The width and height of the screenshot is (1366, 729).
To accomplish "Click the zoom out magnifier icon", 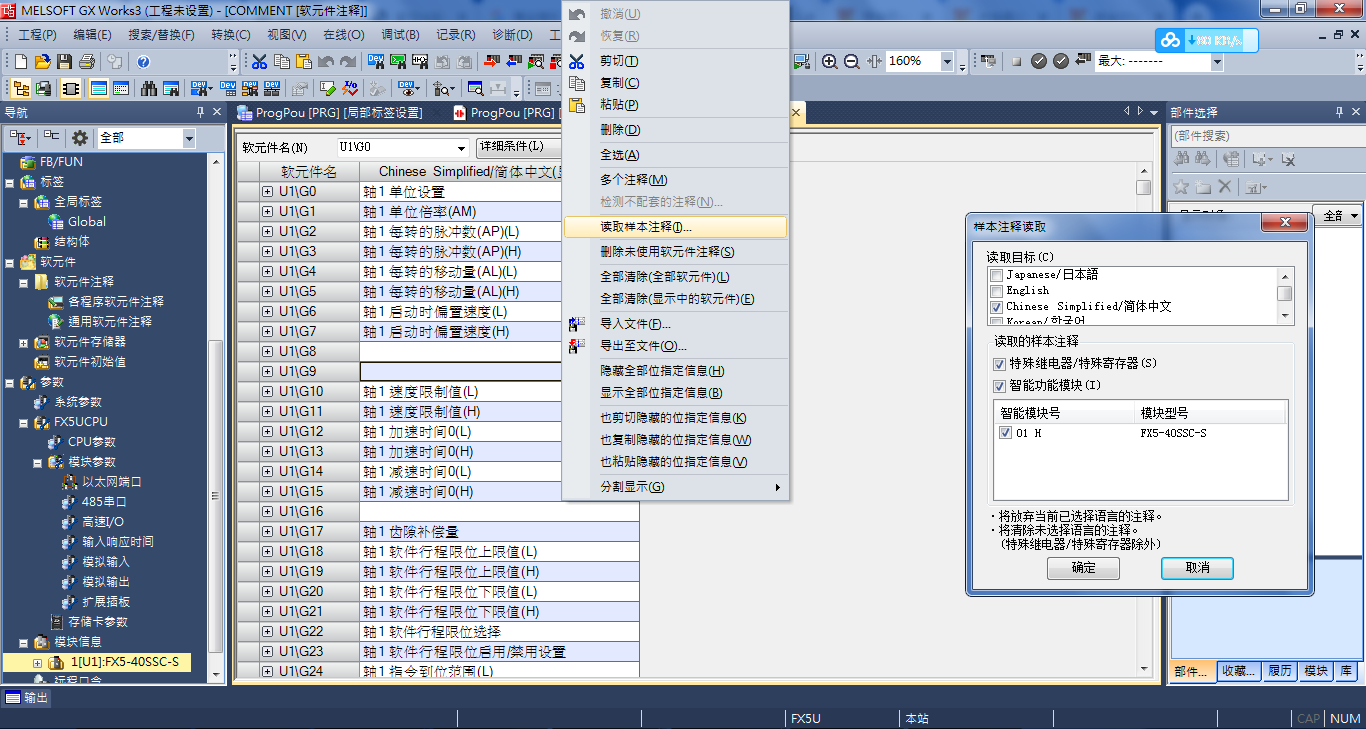I will click(x=851, y=61).
